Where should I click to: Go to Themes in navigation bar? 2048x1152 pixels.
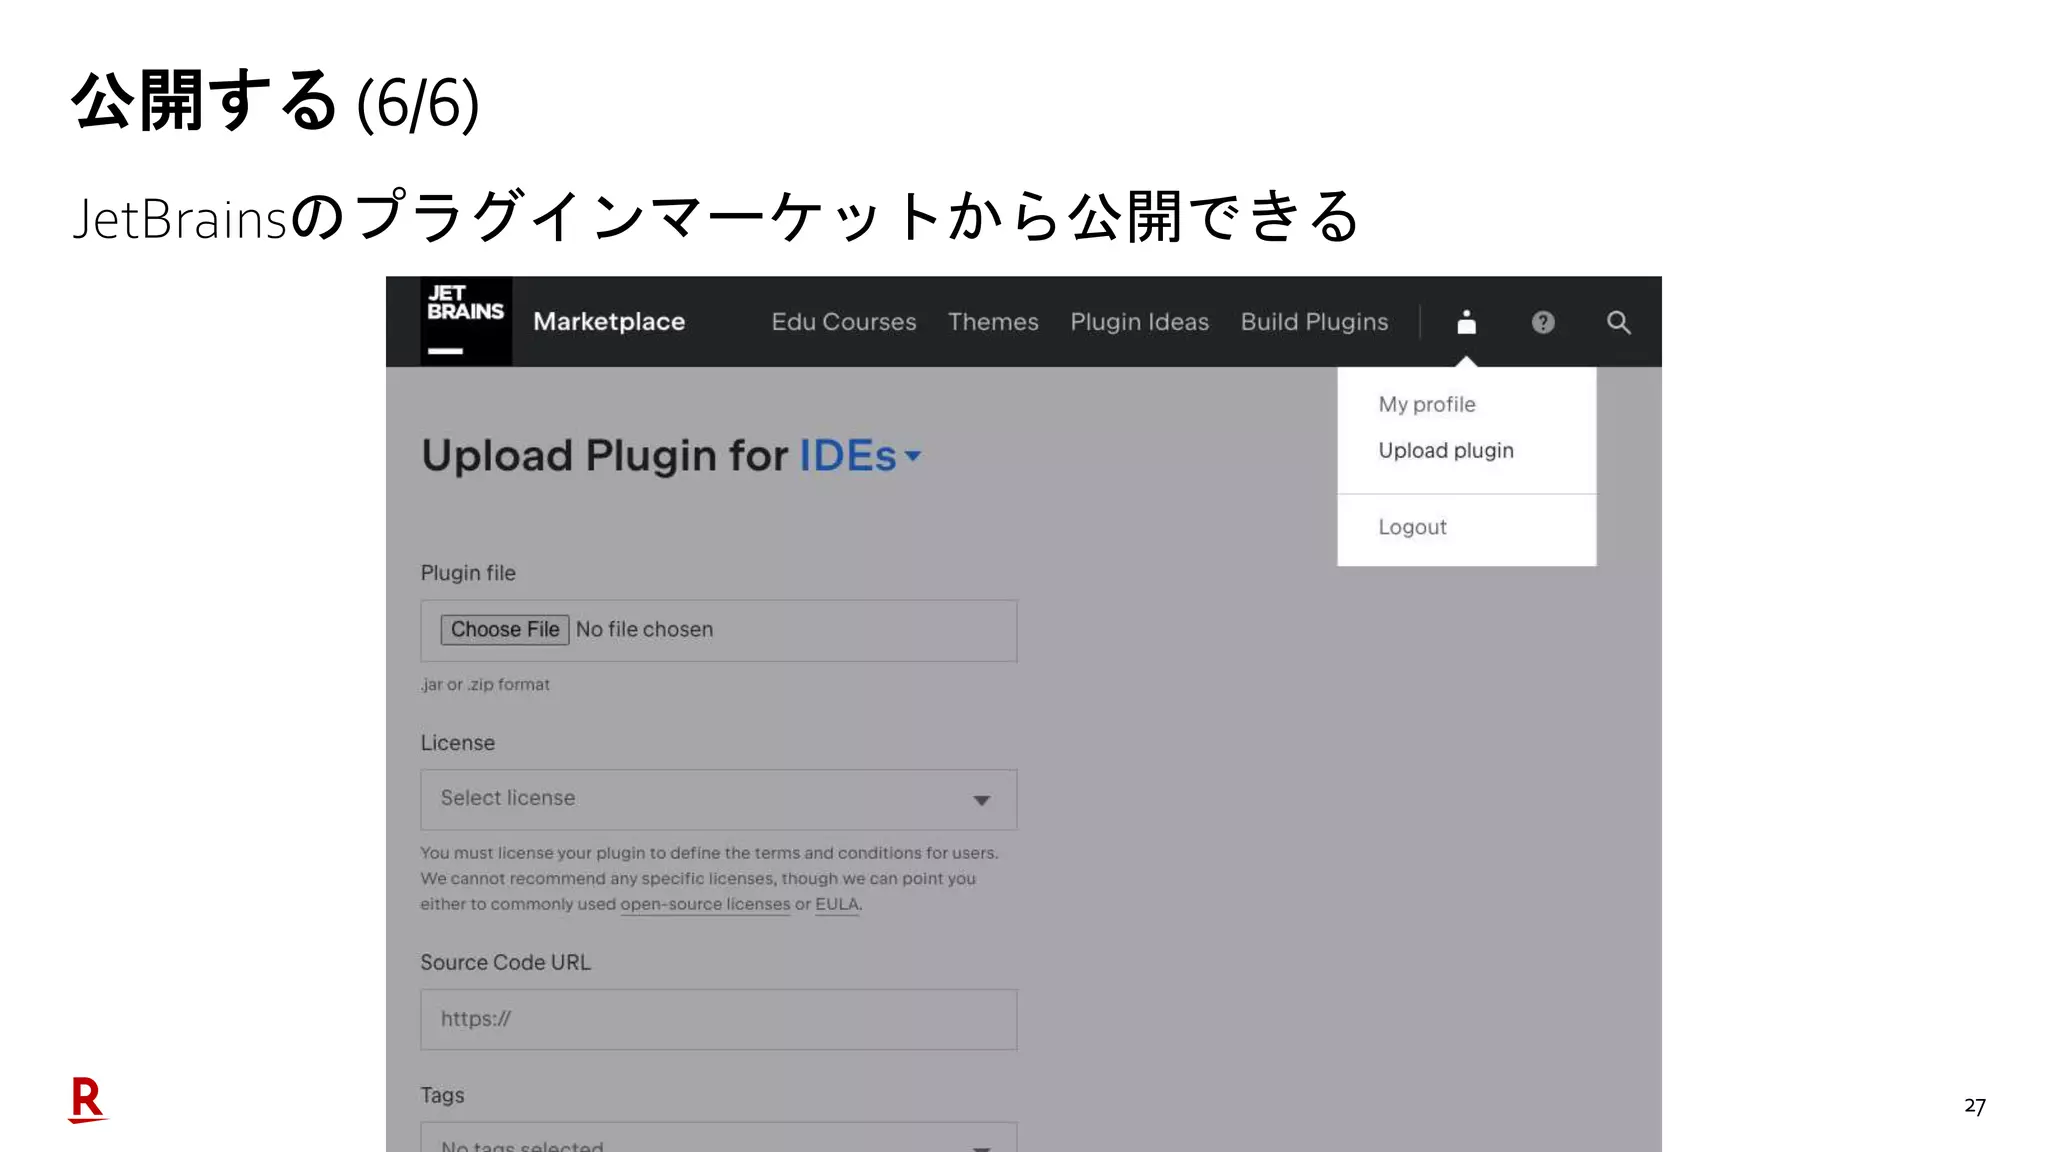click(x=993, y=322)
